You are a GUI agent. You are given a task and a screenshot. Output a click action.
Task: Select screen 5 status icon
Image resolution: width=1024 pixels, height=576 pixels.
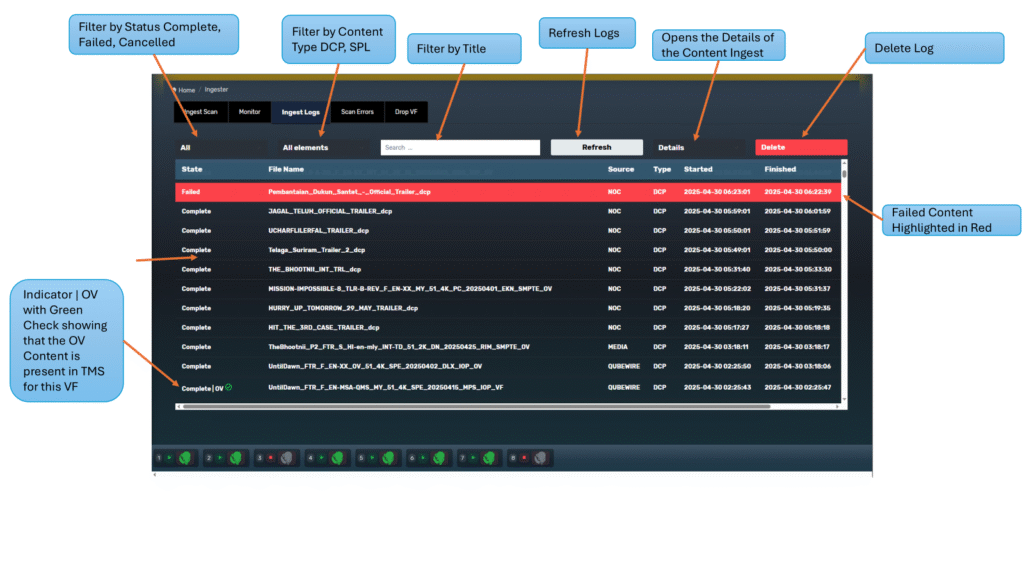(x=388, y=458)
